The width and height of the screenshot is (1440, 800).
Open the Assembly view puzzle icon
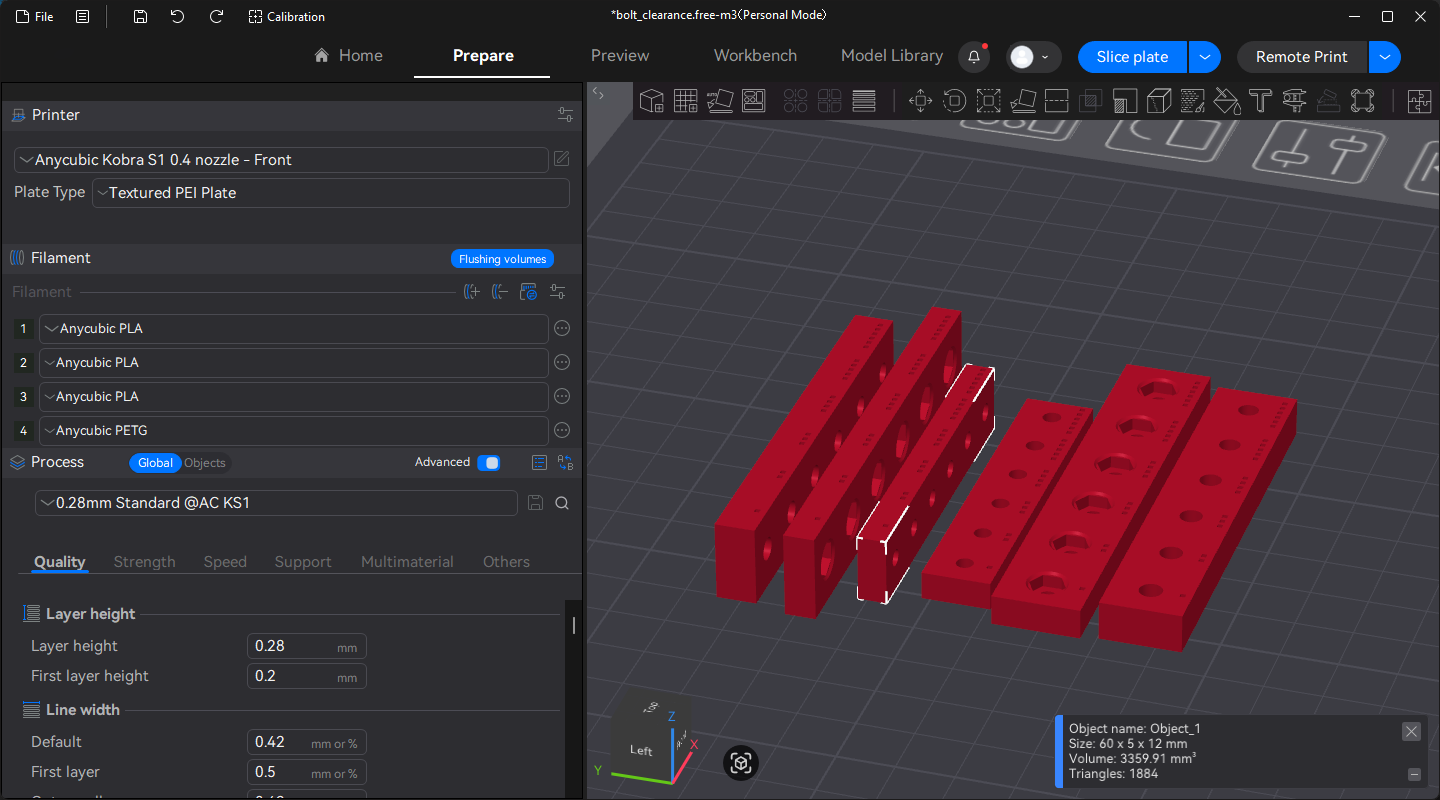click(x=1419, y=100)
